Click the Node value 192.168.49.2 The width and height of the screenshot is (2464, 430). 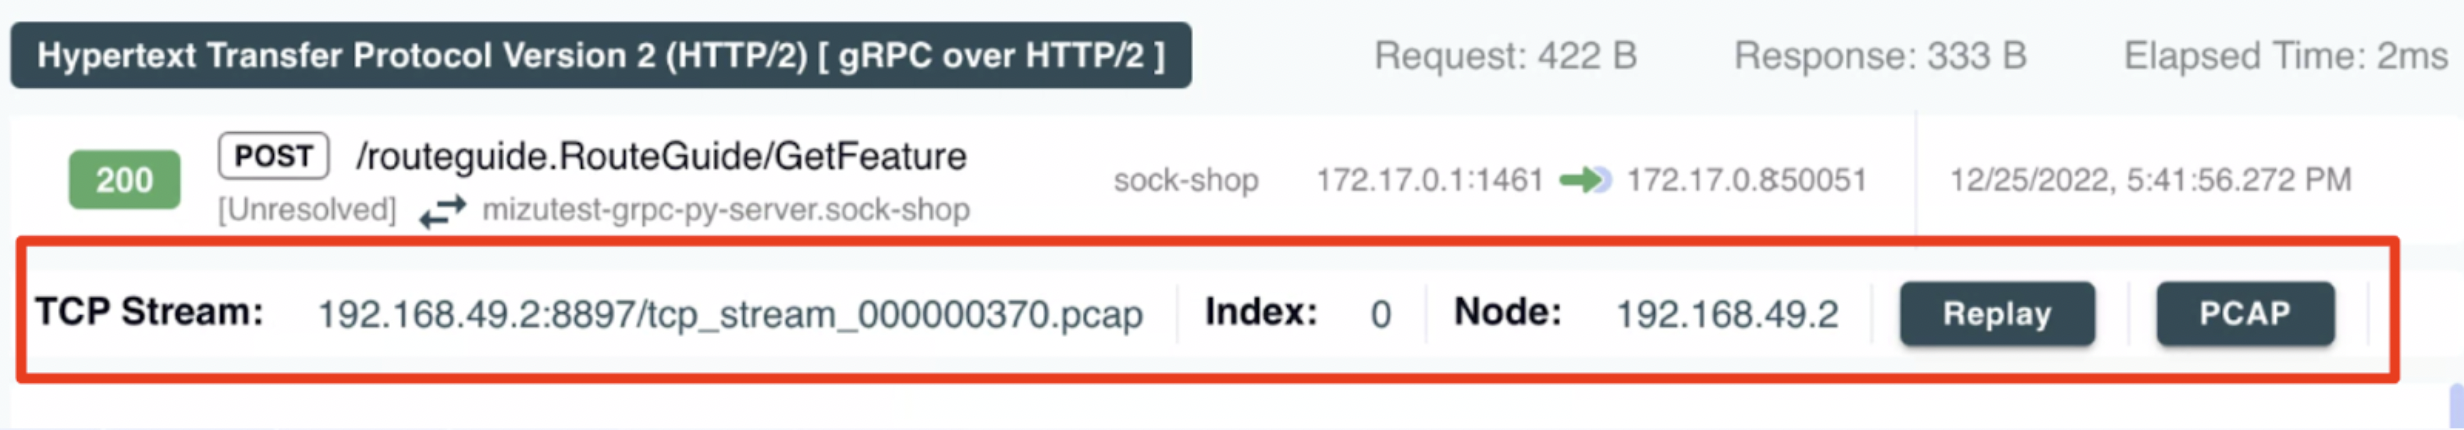(1727, 315)
